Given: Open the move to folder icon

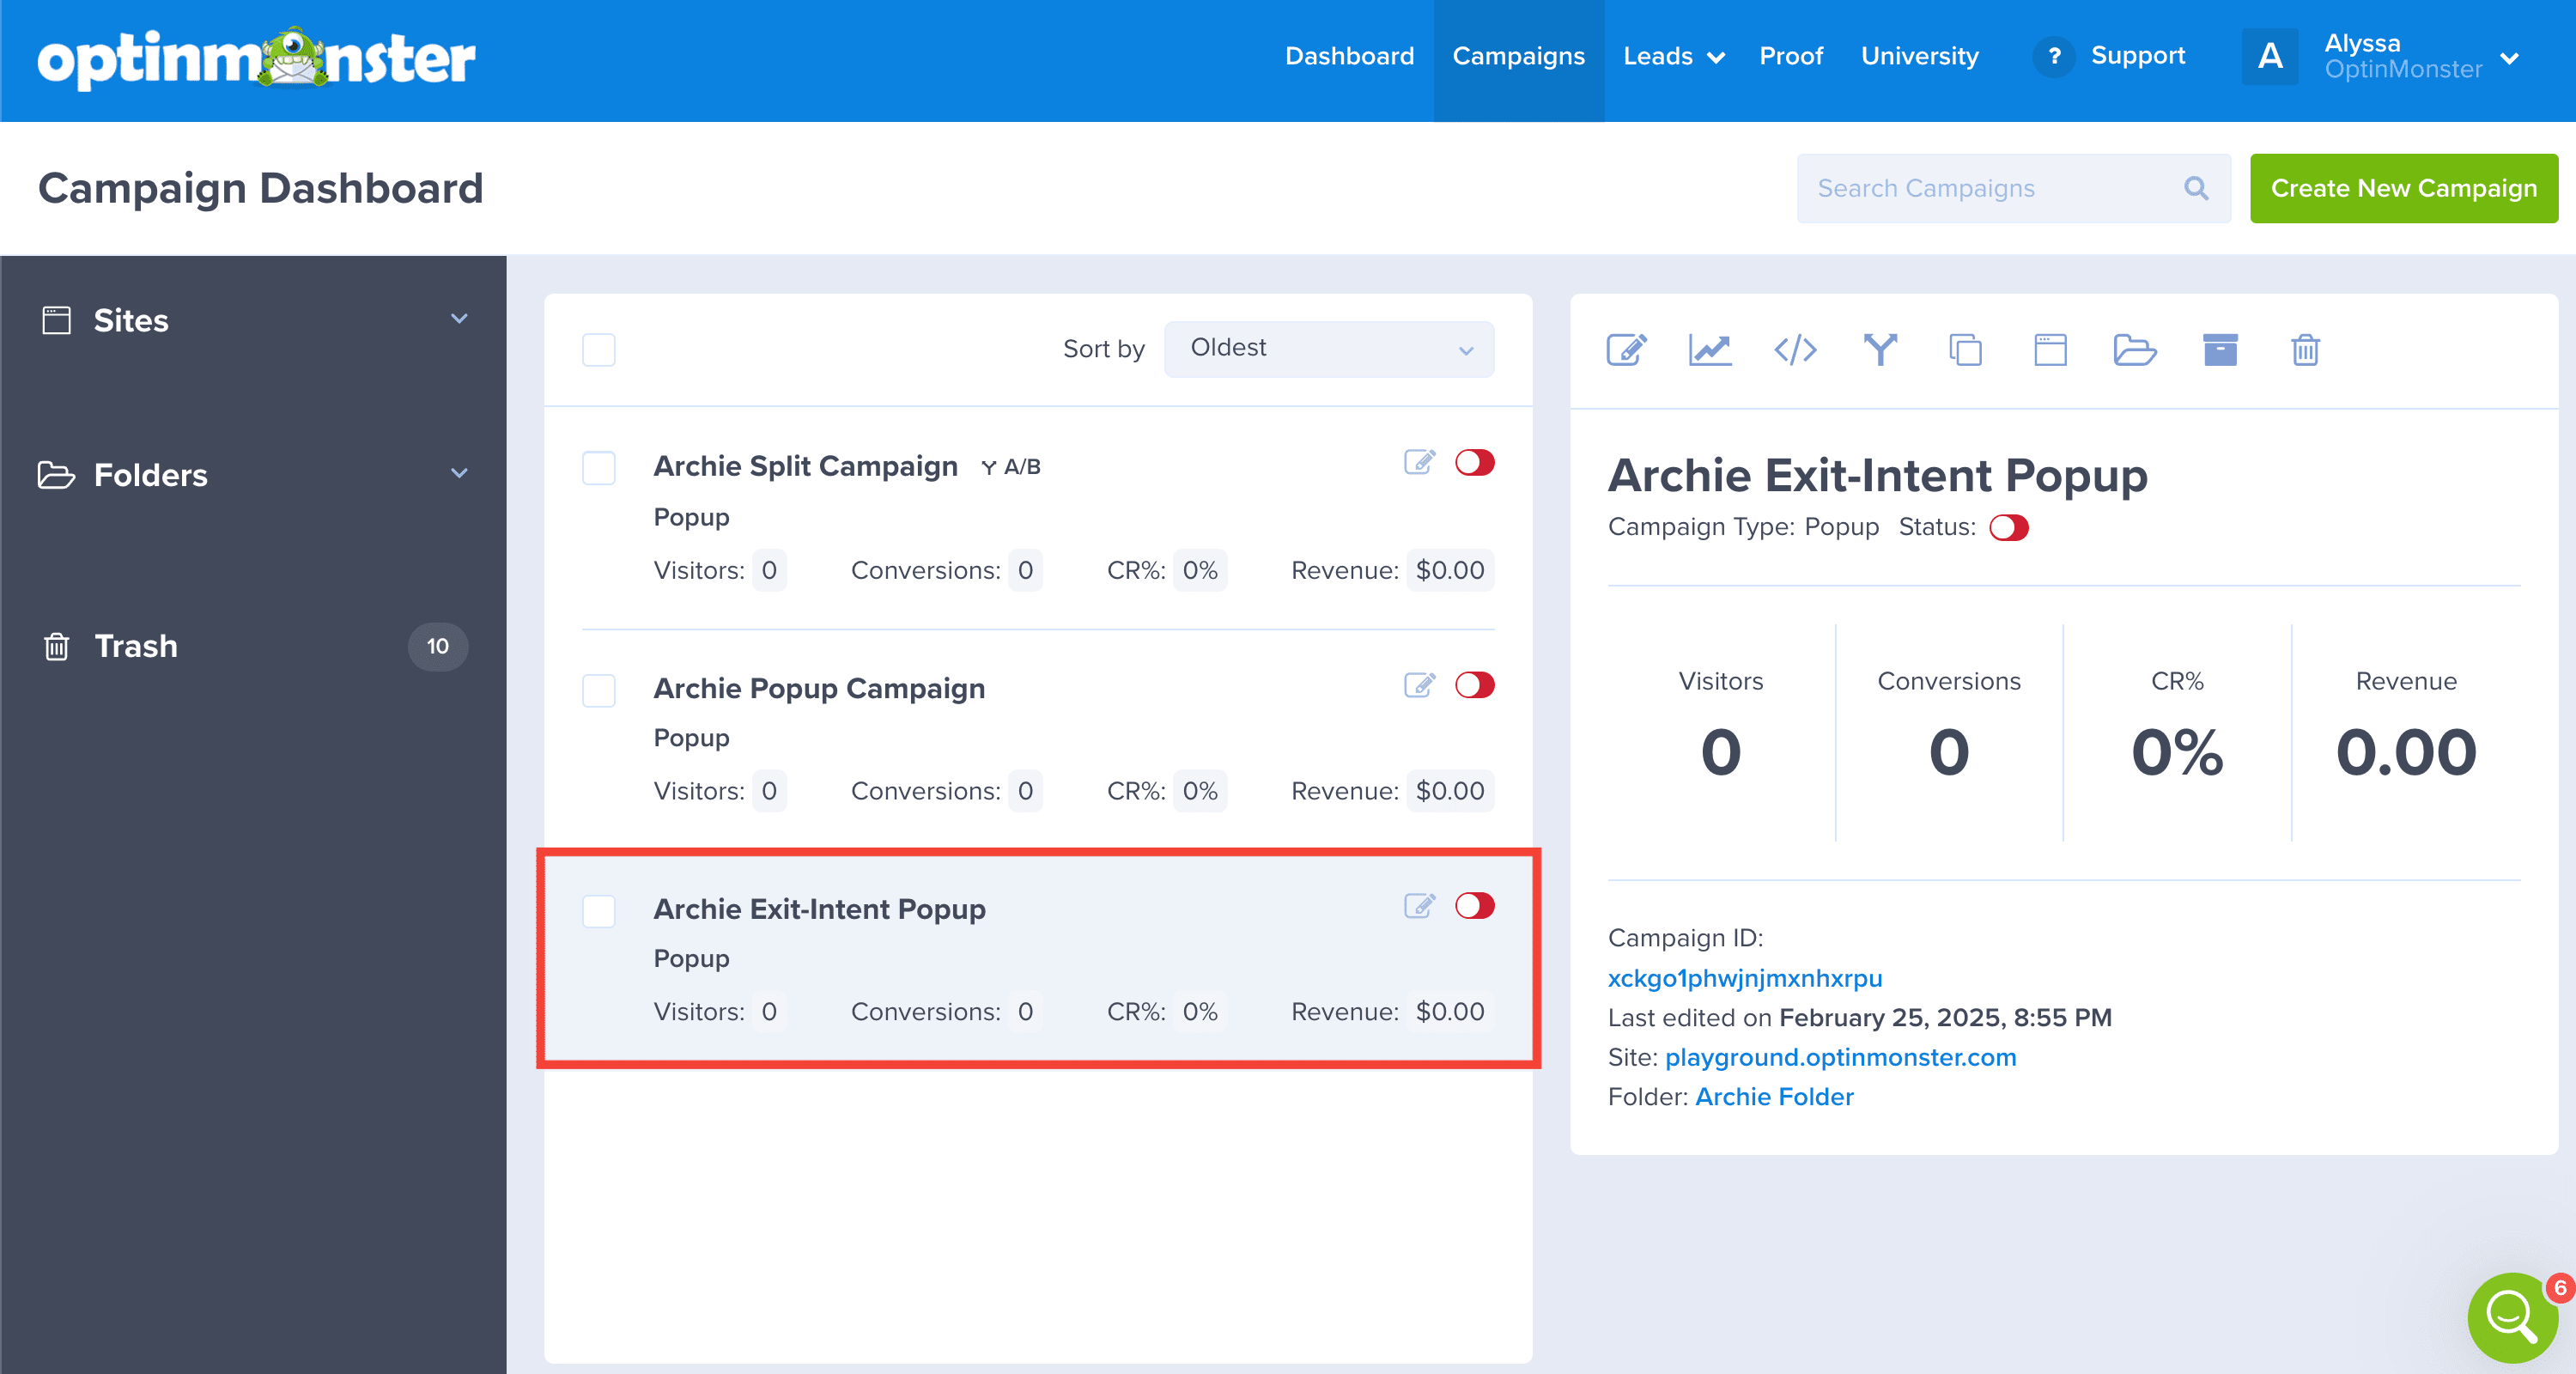Looking at the screenshot, I should click(x=2135, y=350).
